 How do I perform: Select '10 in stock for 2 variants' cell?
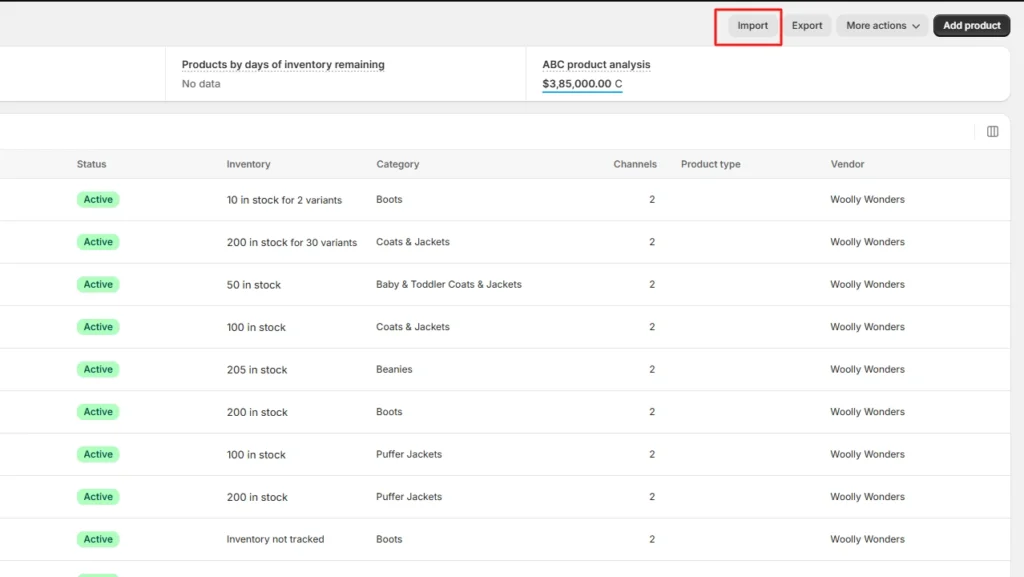tap(284, 200)
